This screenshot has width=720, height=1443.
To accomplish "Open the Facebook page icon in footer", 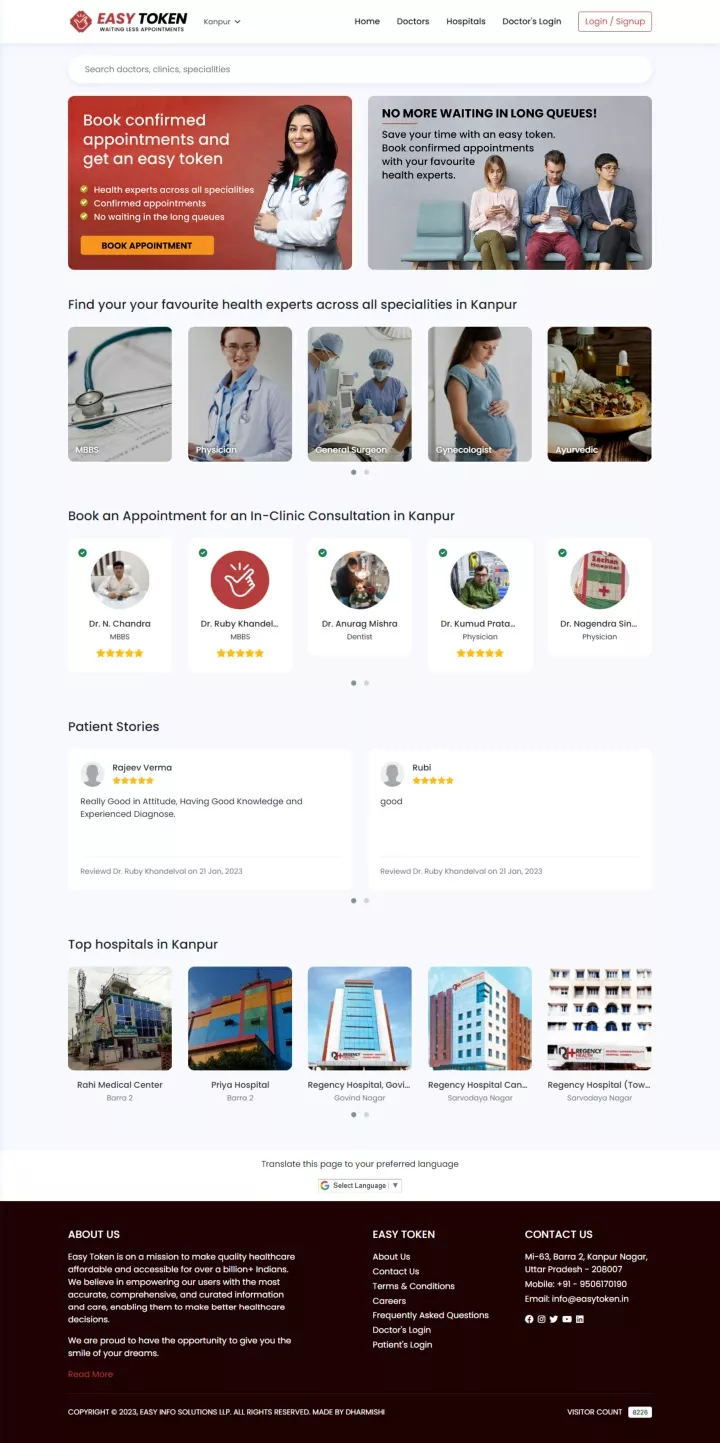I will click(x=529, y=1319).
